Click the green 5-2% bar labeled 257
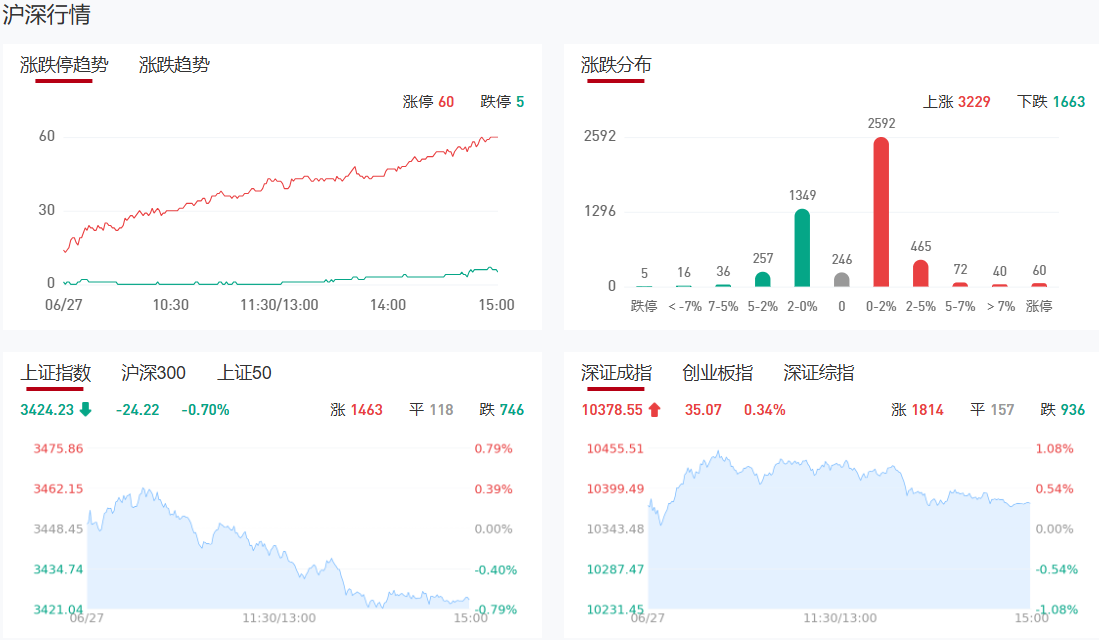This screenshot has width=1099, height=640. point(763,279)
